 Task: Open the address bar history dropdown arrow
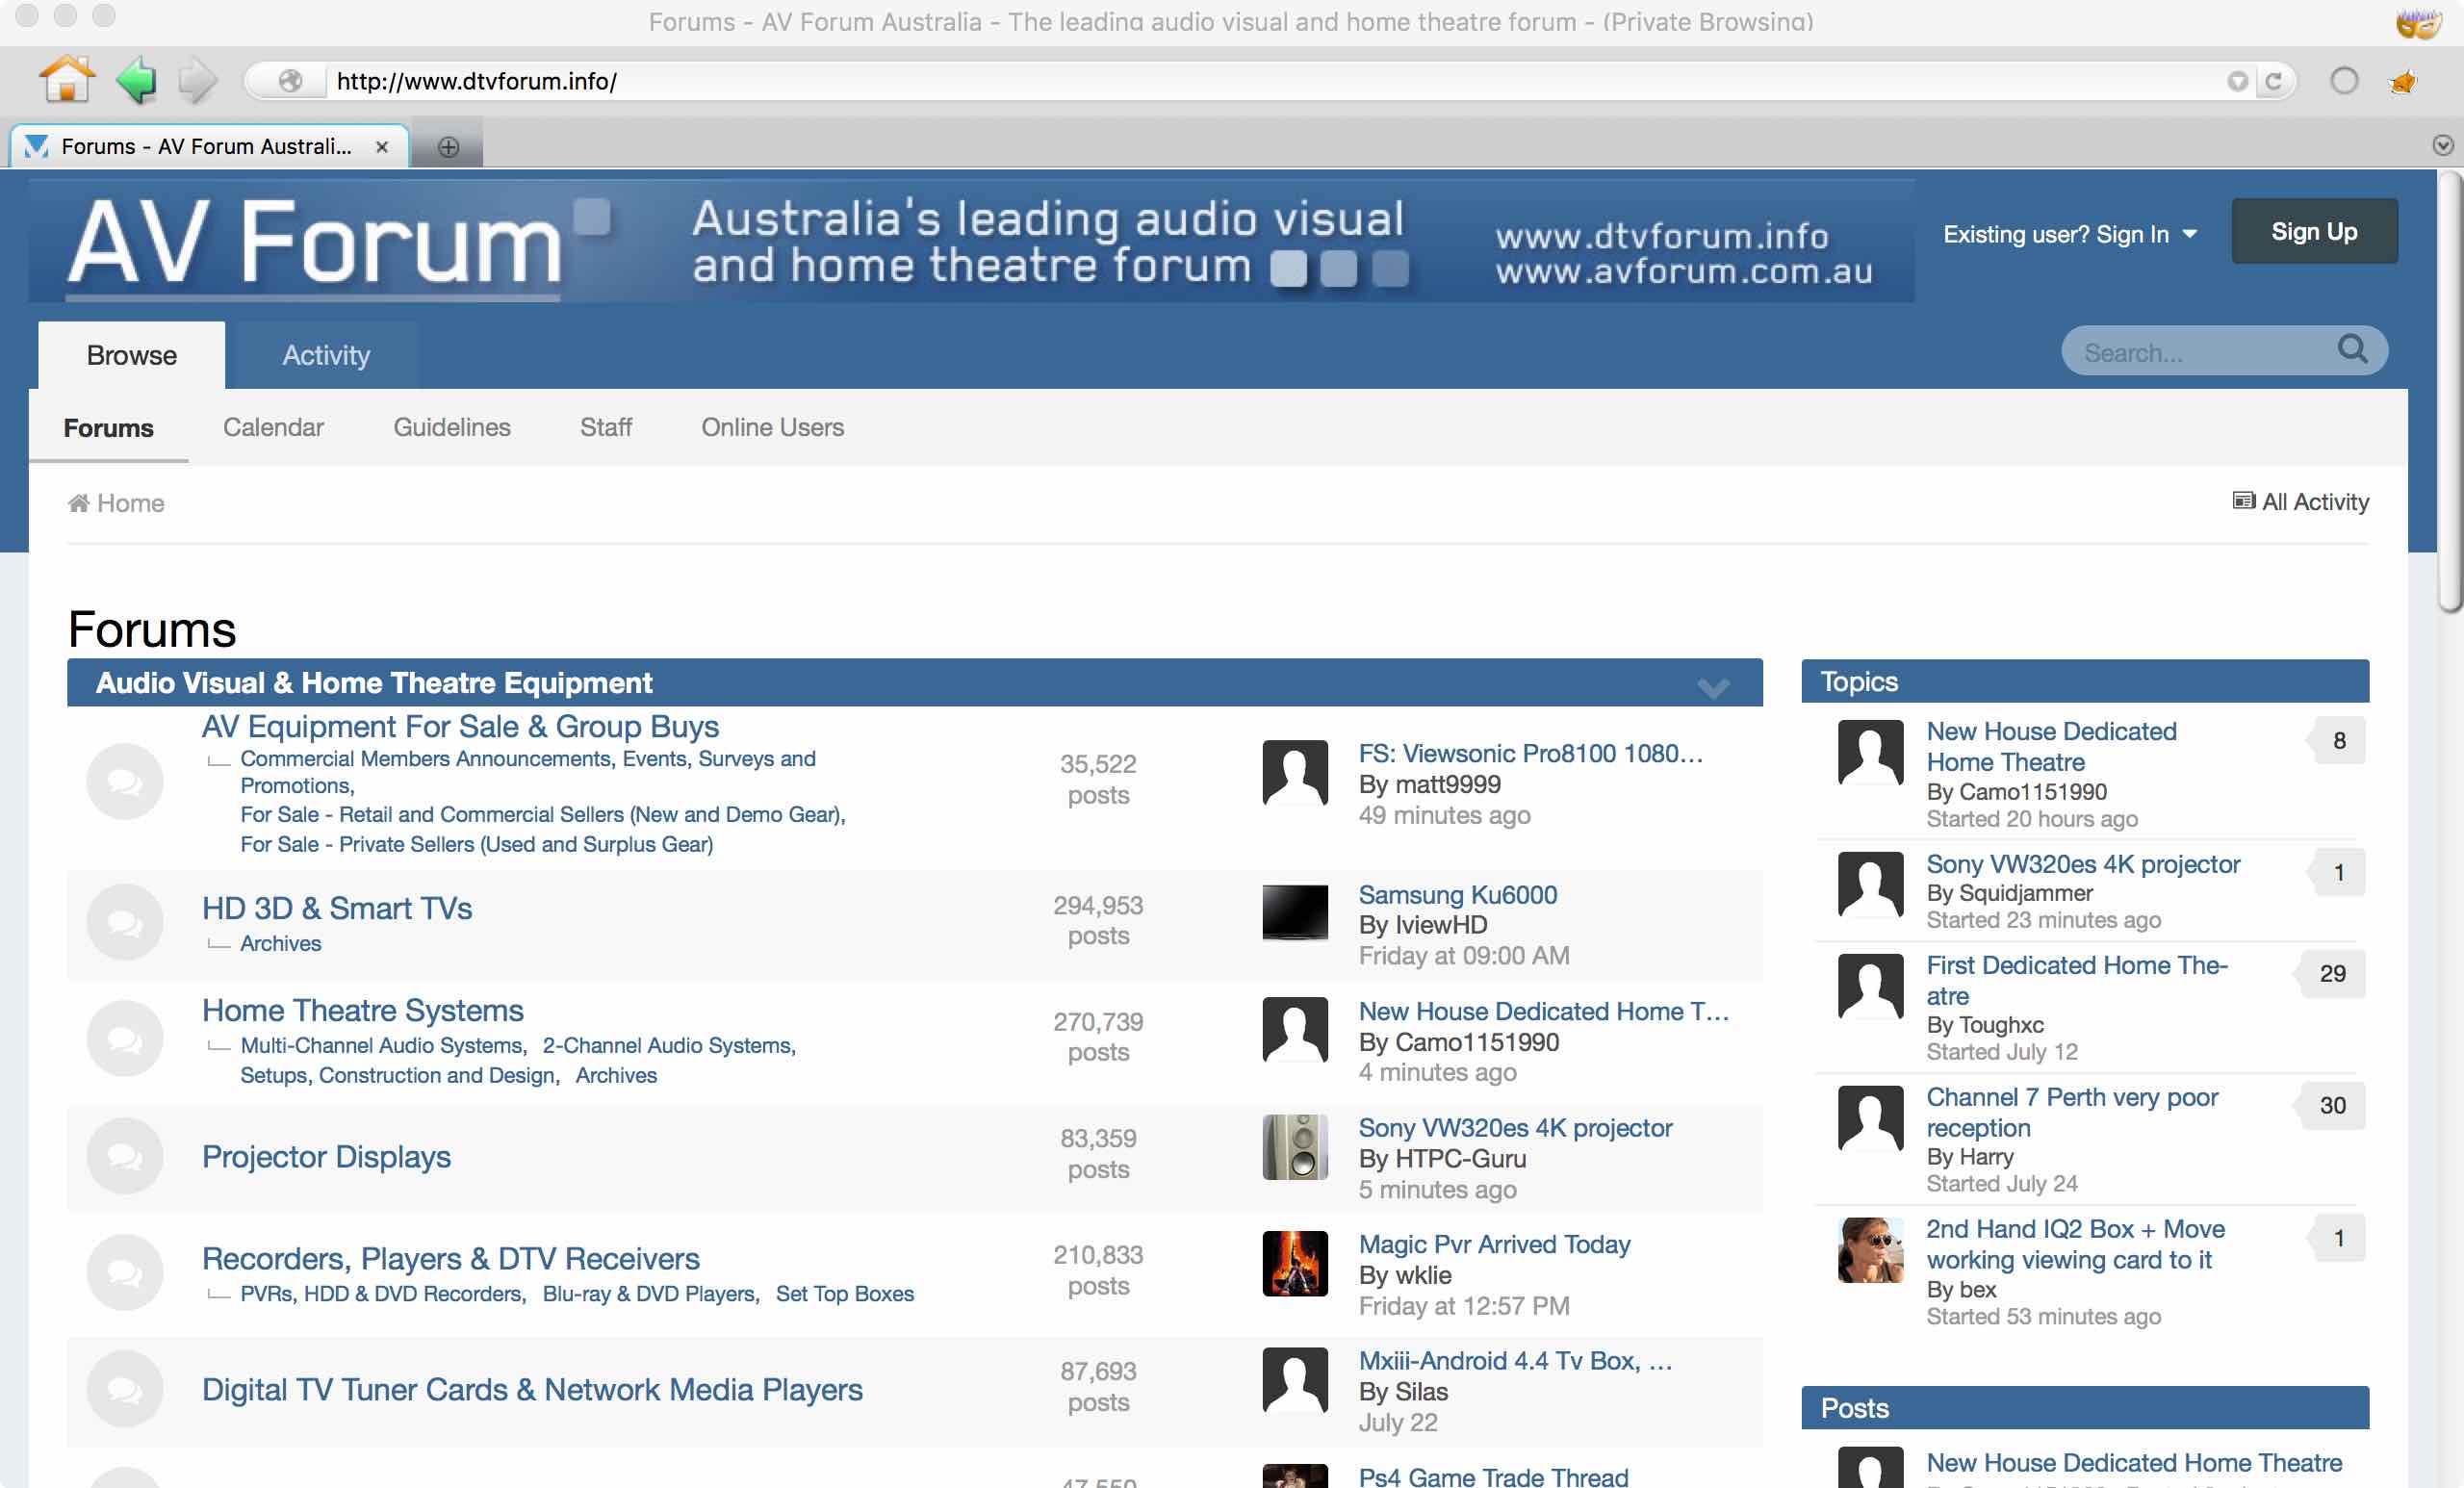click(x=2237, y=81)
